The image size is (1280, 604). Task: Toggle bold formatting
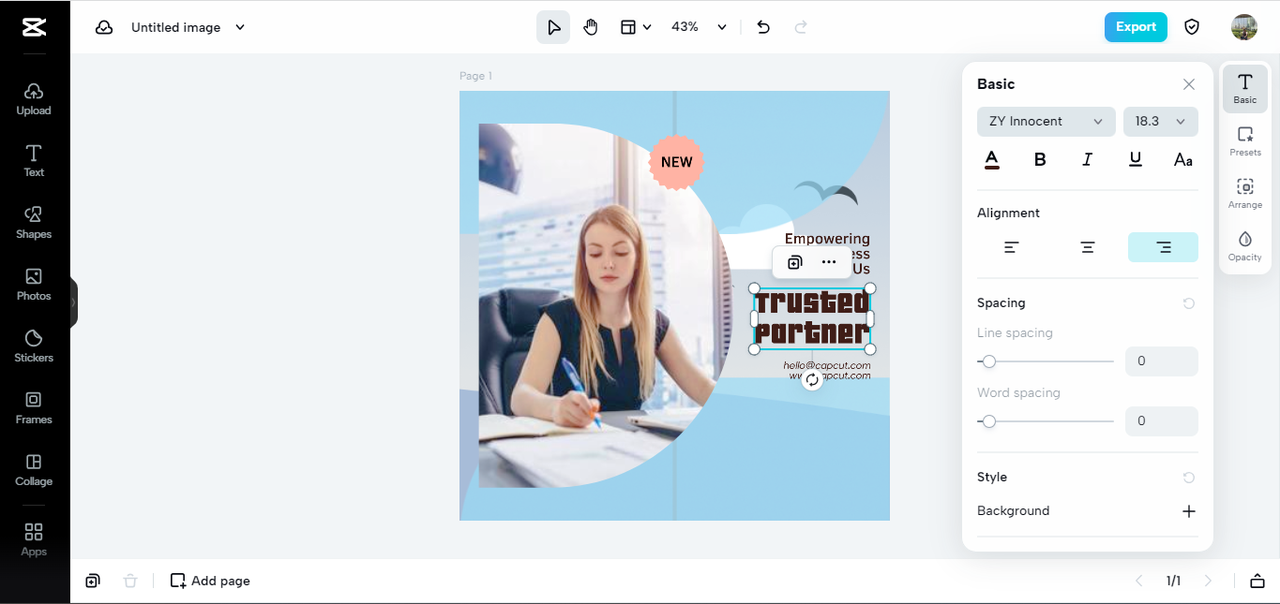pyautogui.click(x=1040, y=160)
